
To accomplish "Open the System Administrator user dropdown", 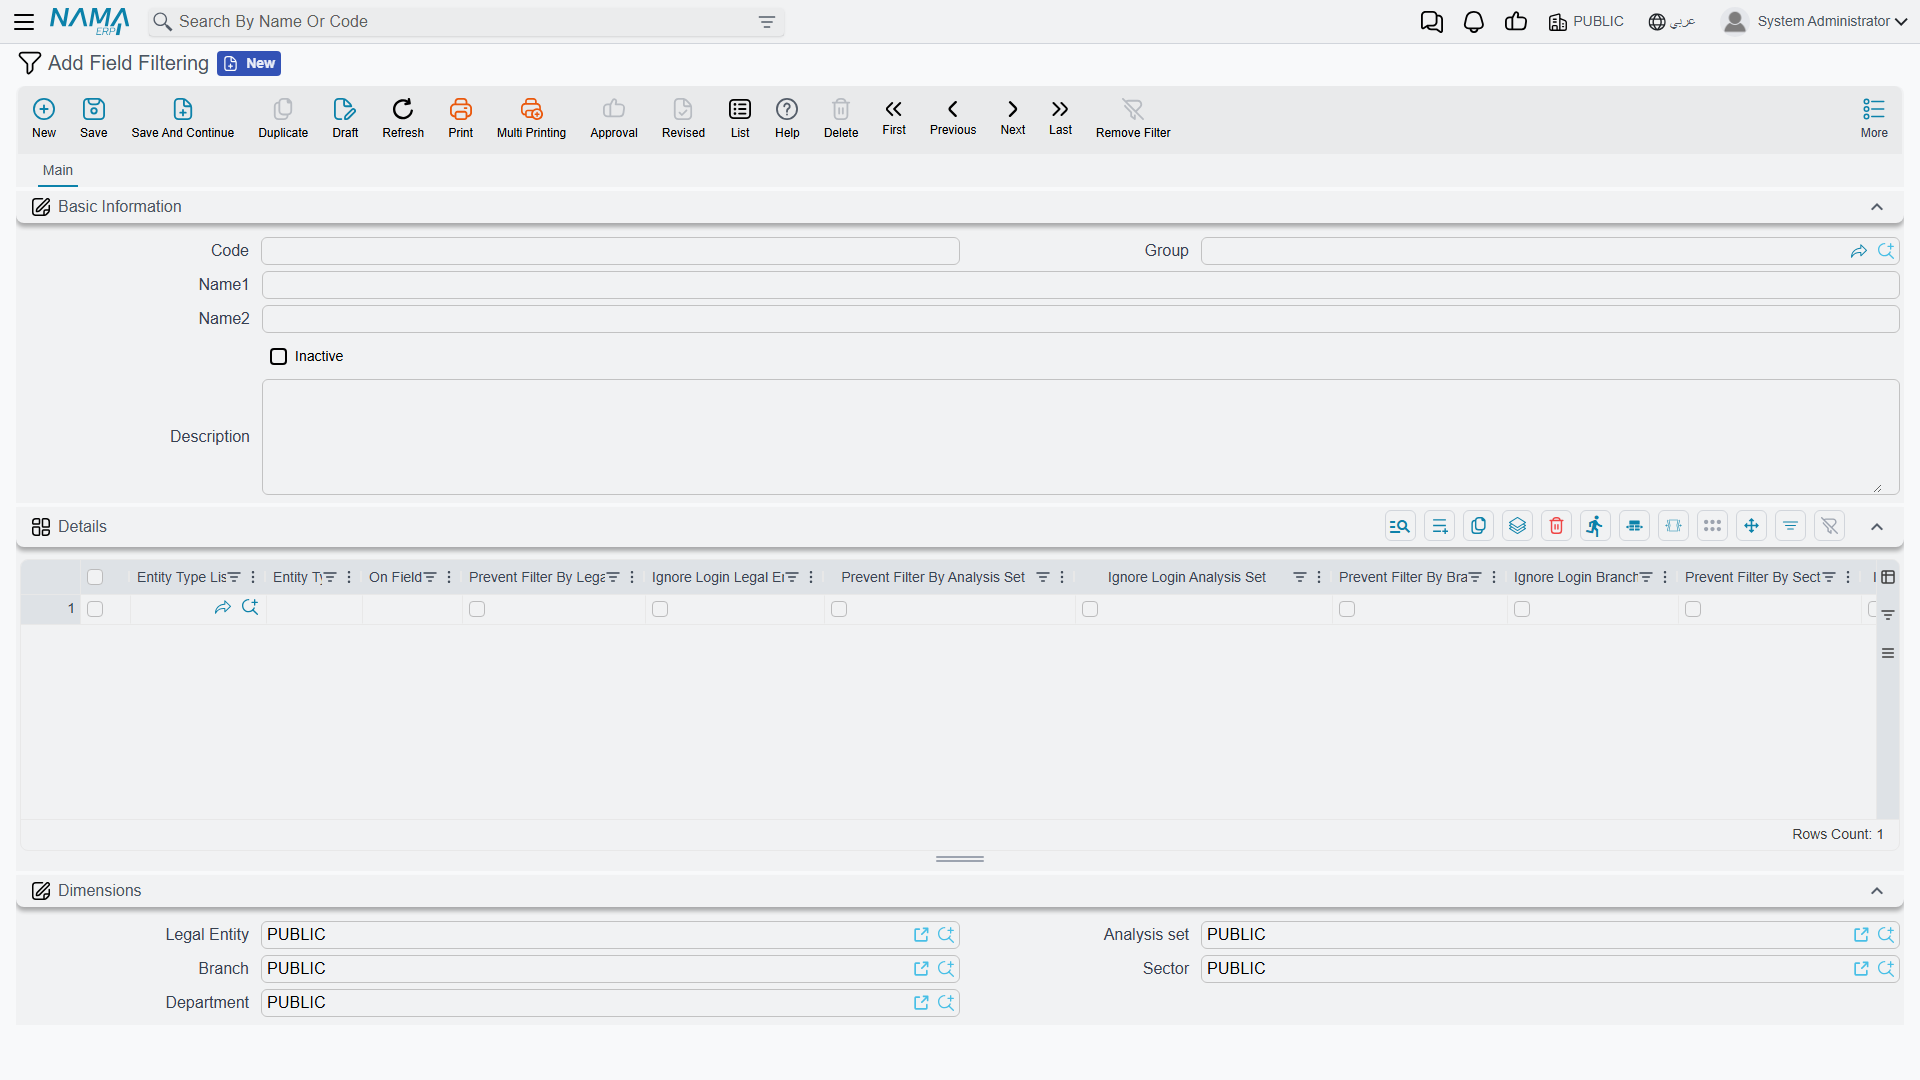I will click(1814, 22).
